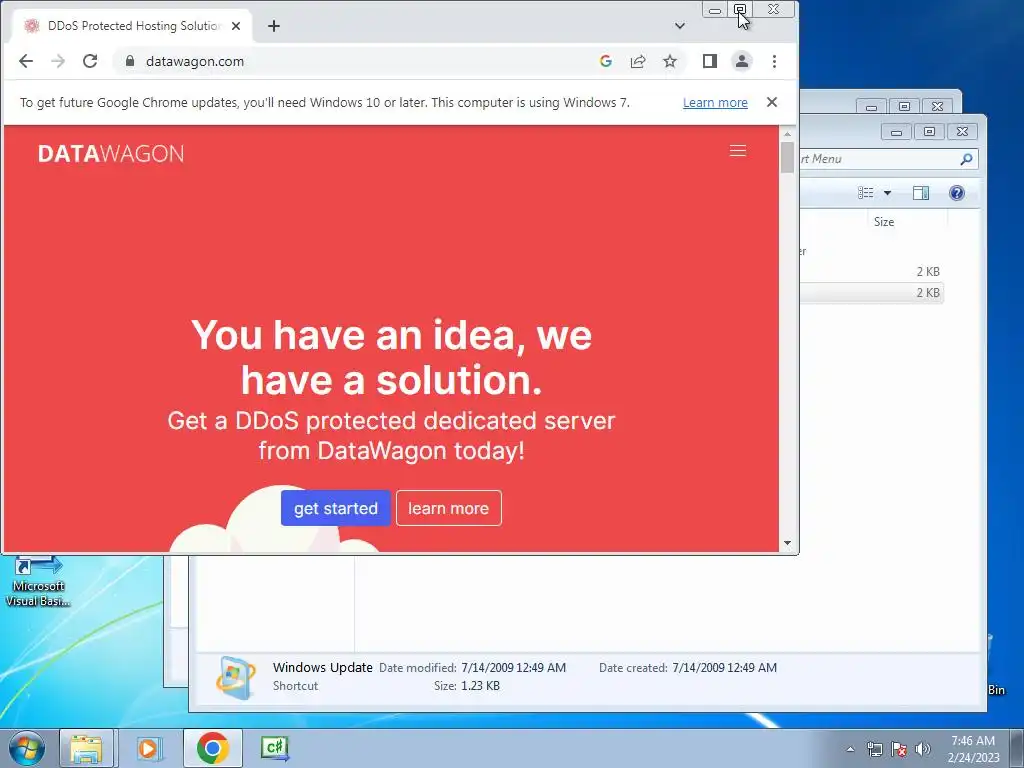This screenshot has width=1024, height=768.
Task: Click the network status tray icon
Action: point(875,749)
